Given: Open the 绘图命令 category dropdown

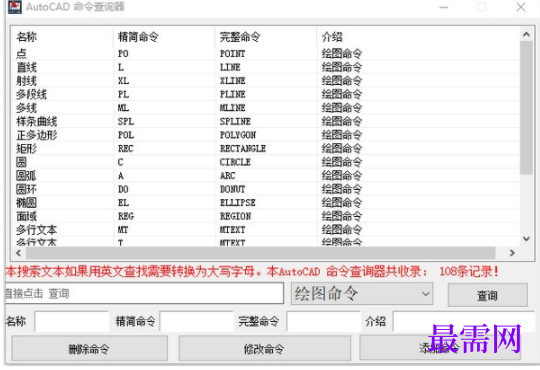Looking at the screenshot, I should click(x=362, y=294).
